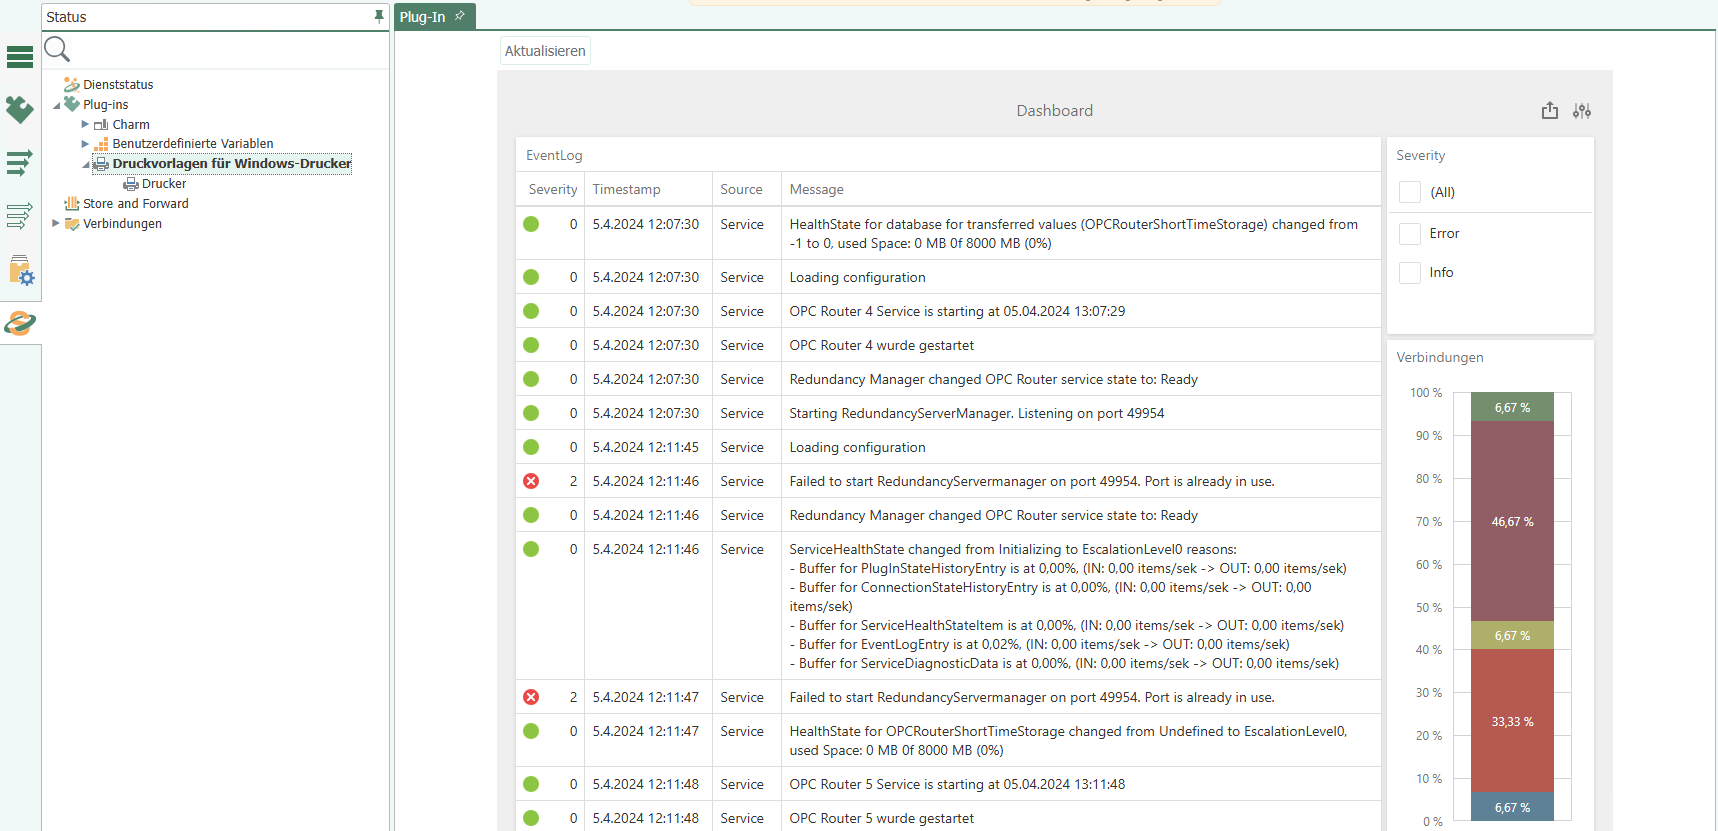Click message 'OPC Router 4 Service is starting'
The image size is (1718, 831).
[957, 311]
